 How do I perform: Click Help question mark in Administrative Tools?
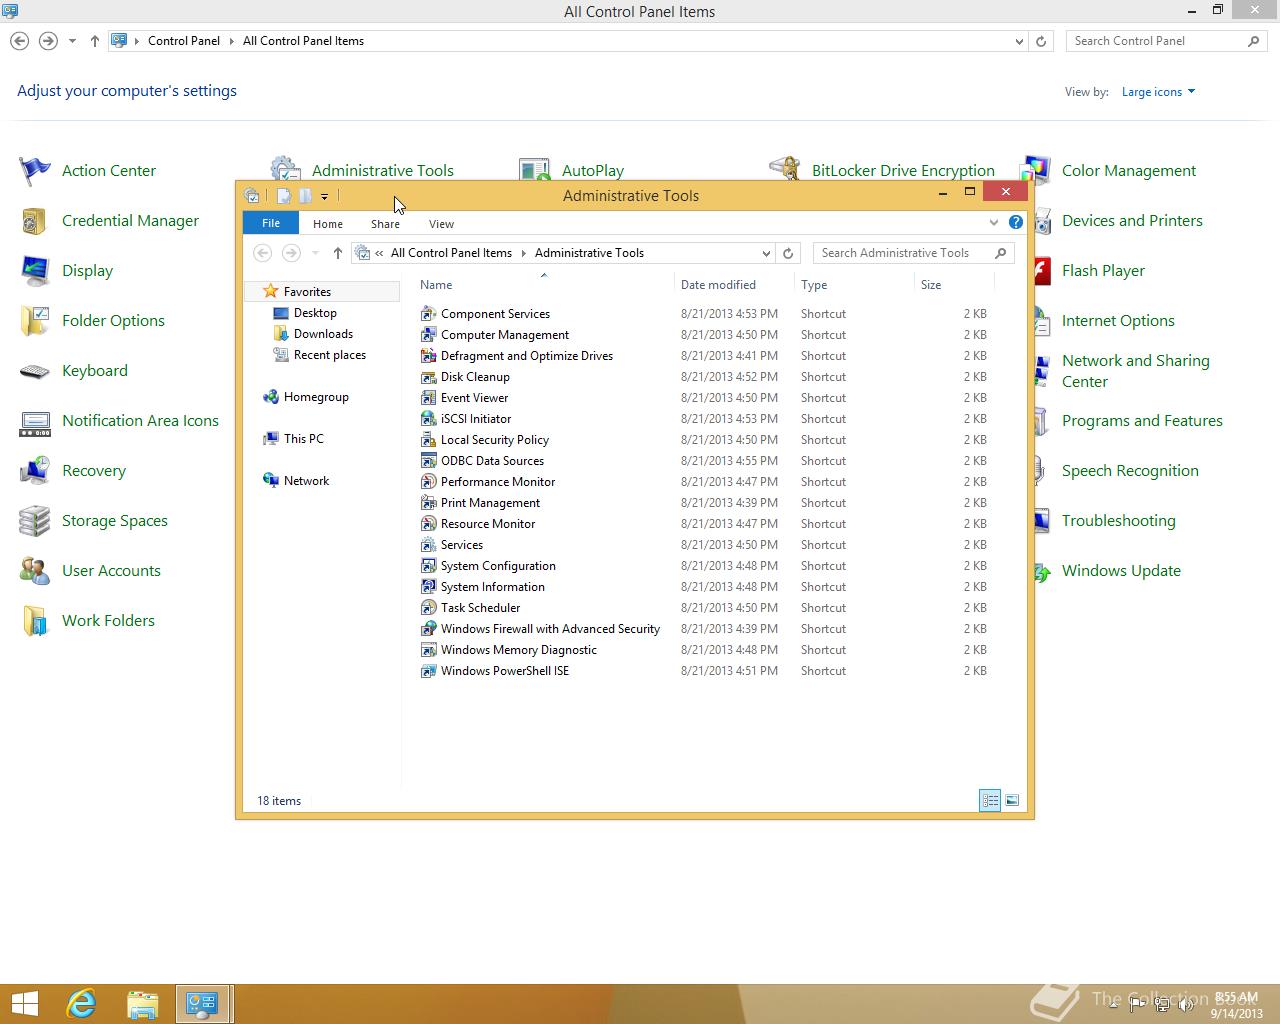(1016, 223)
